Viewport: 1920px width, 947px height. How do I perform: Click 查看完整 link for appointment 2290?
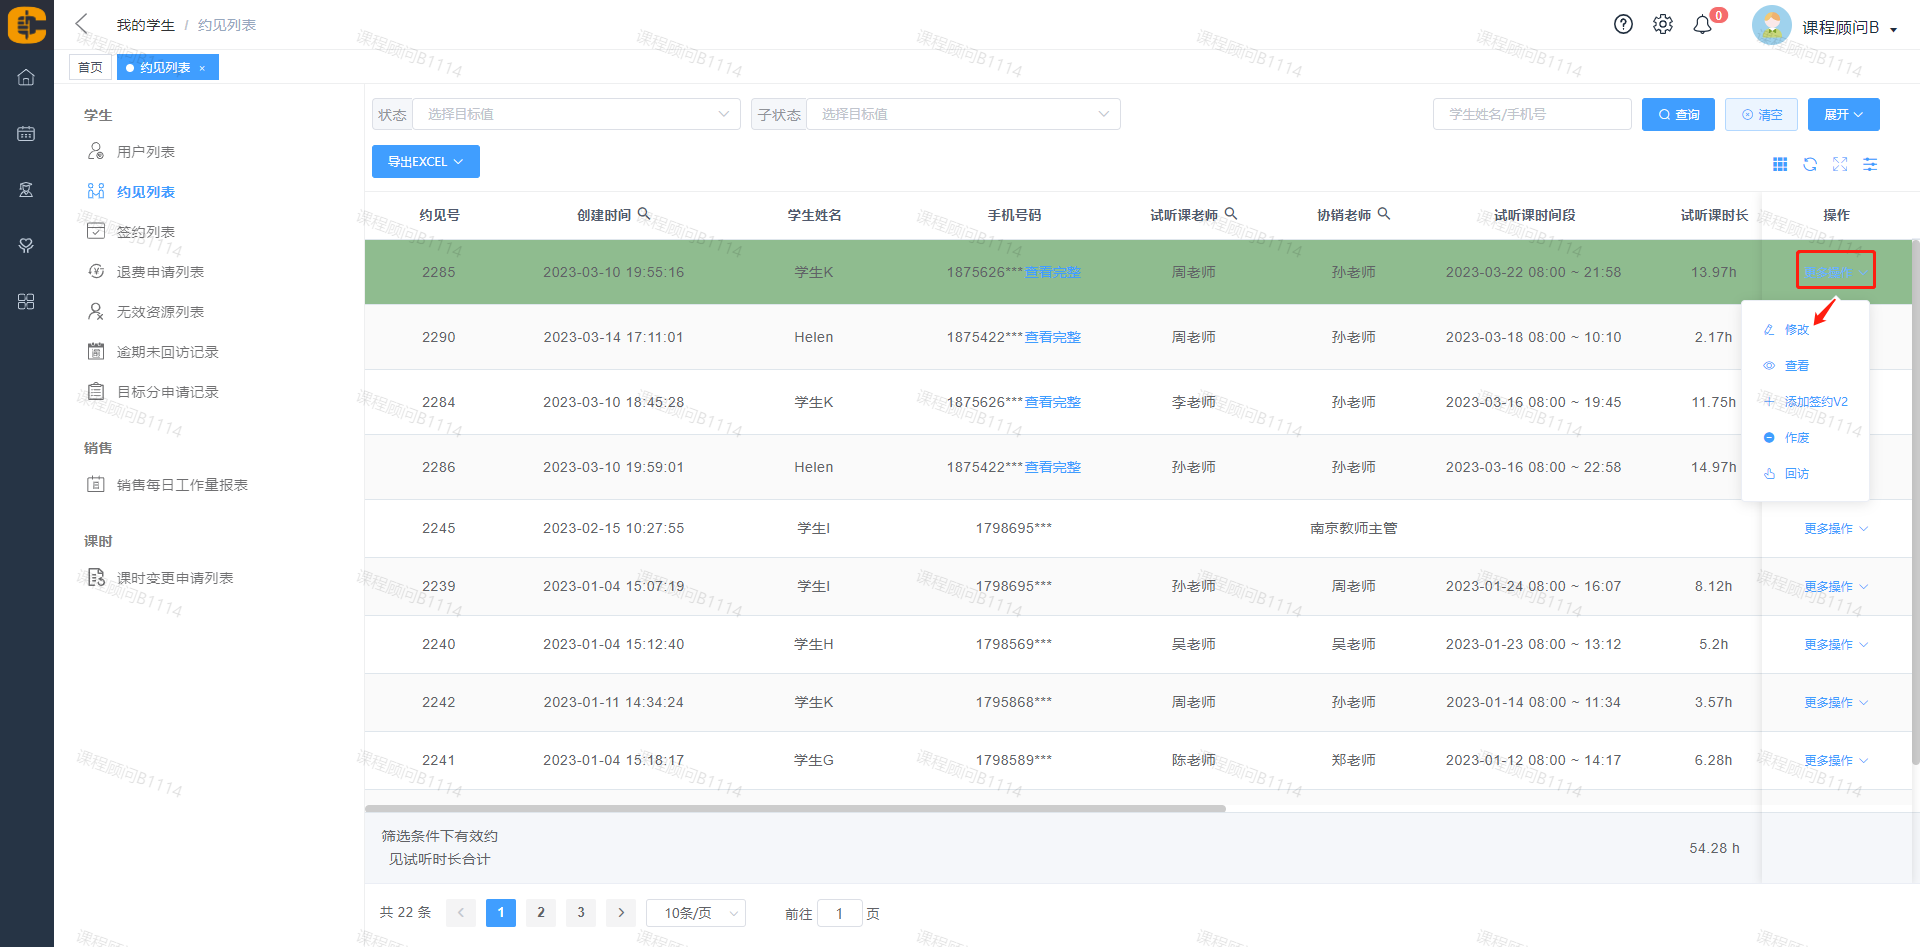[x=1052, y=338]
